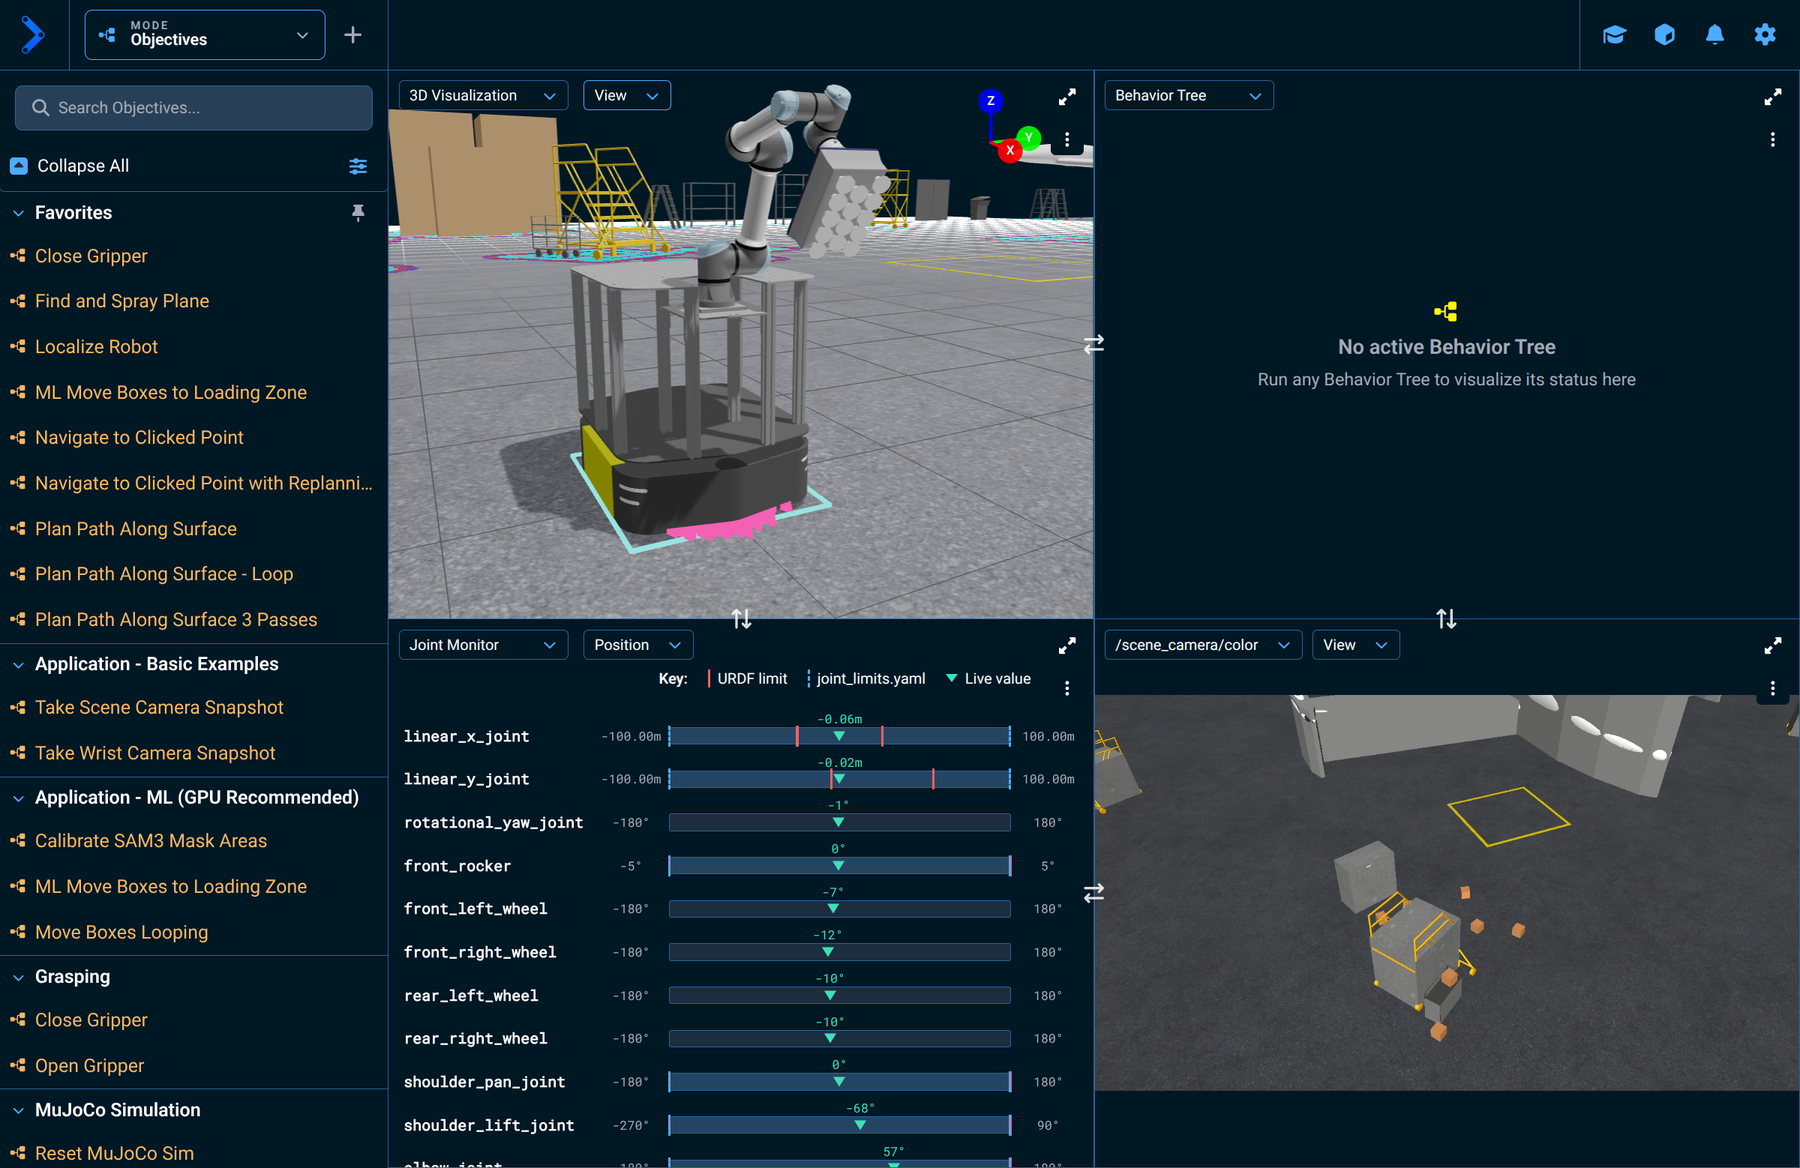
Task: Open the View dropdown in scene camera pane
Action: pyautogui.click(x=1355, y=645)
